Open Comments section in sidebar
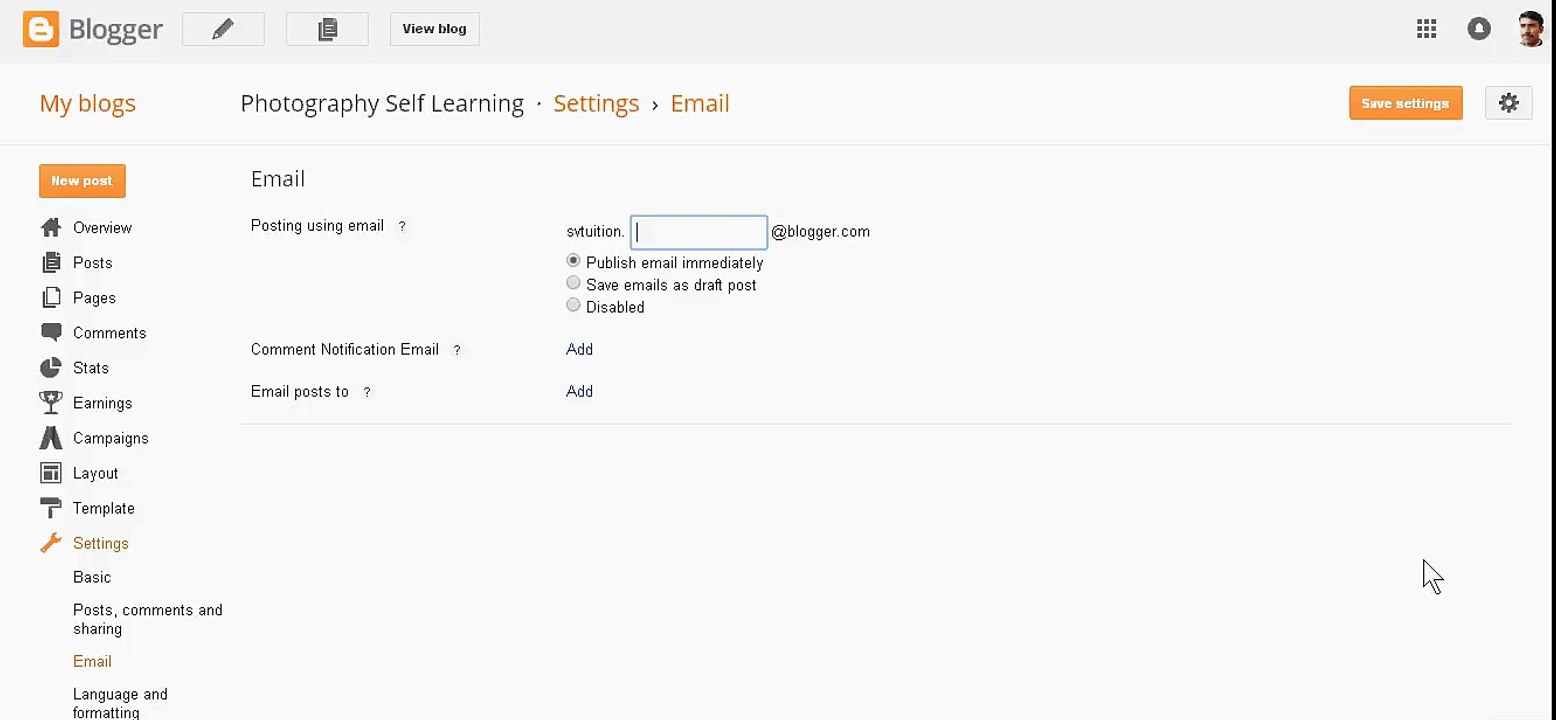The height and width of the screenshot is (720, 1556). (109, 333)
